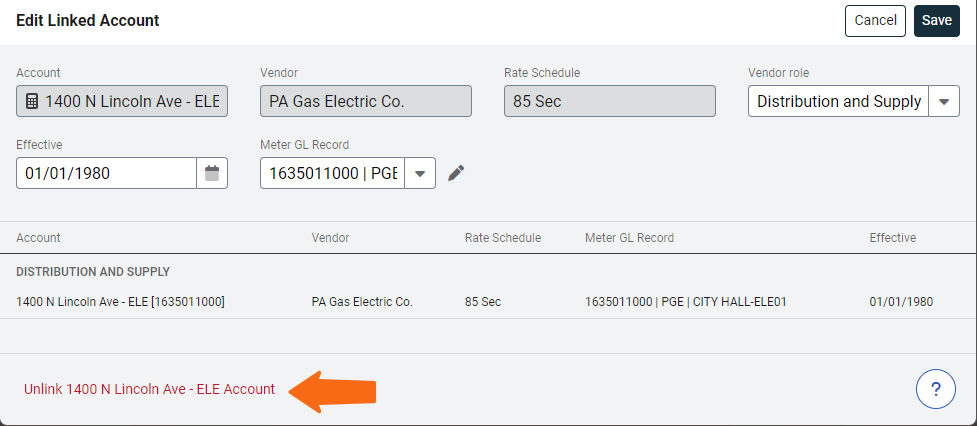Click the Effective date field 01/01/1980
The image size is (977, 426).
click(107, 173)
